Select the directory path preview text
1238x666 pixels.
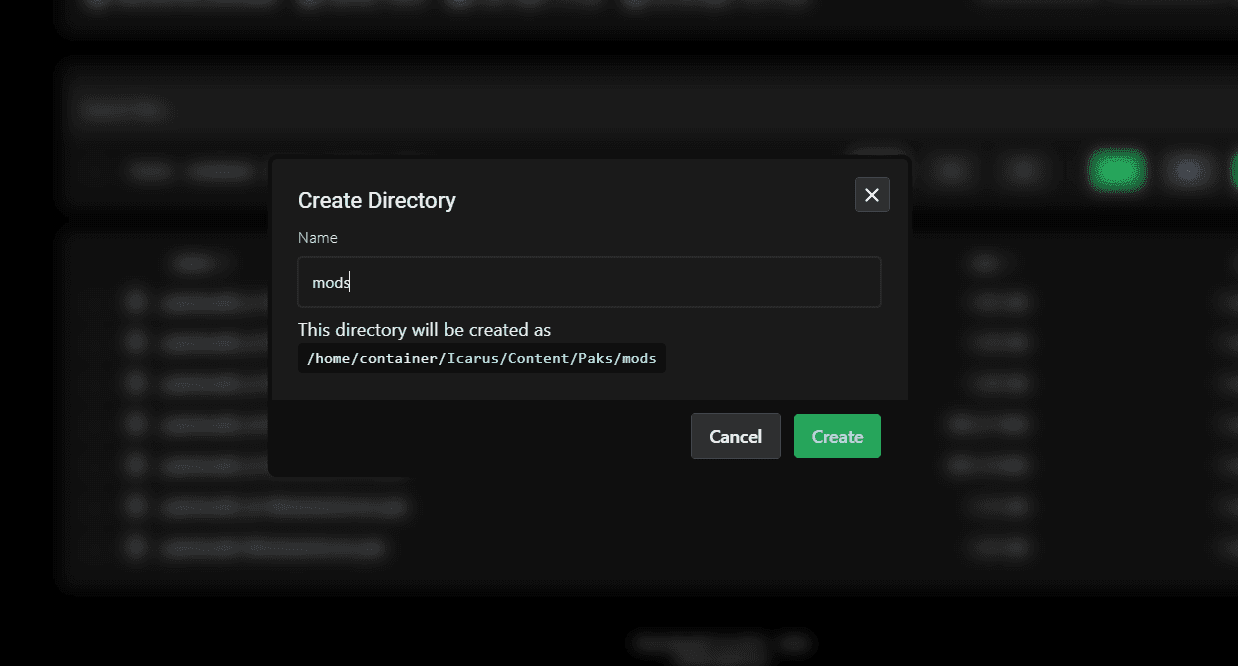(481, 357)
